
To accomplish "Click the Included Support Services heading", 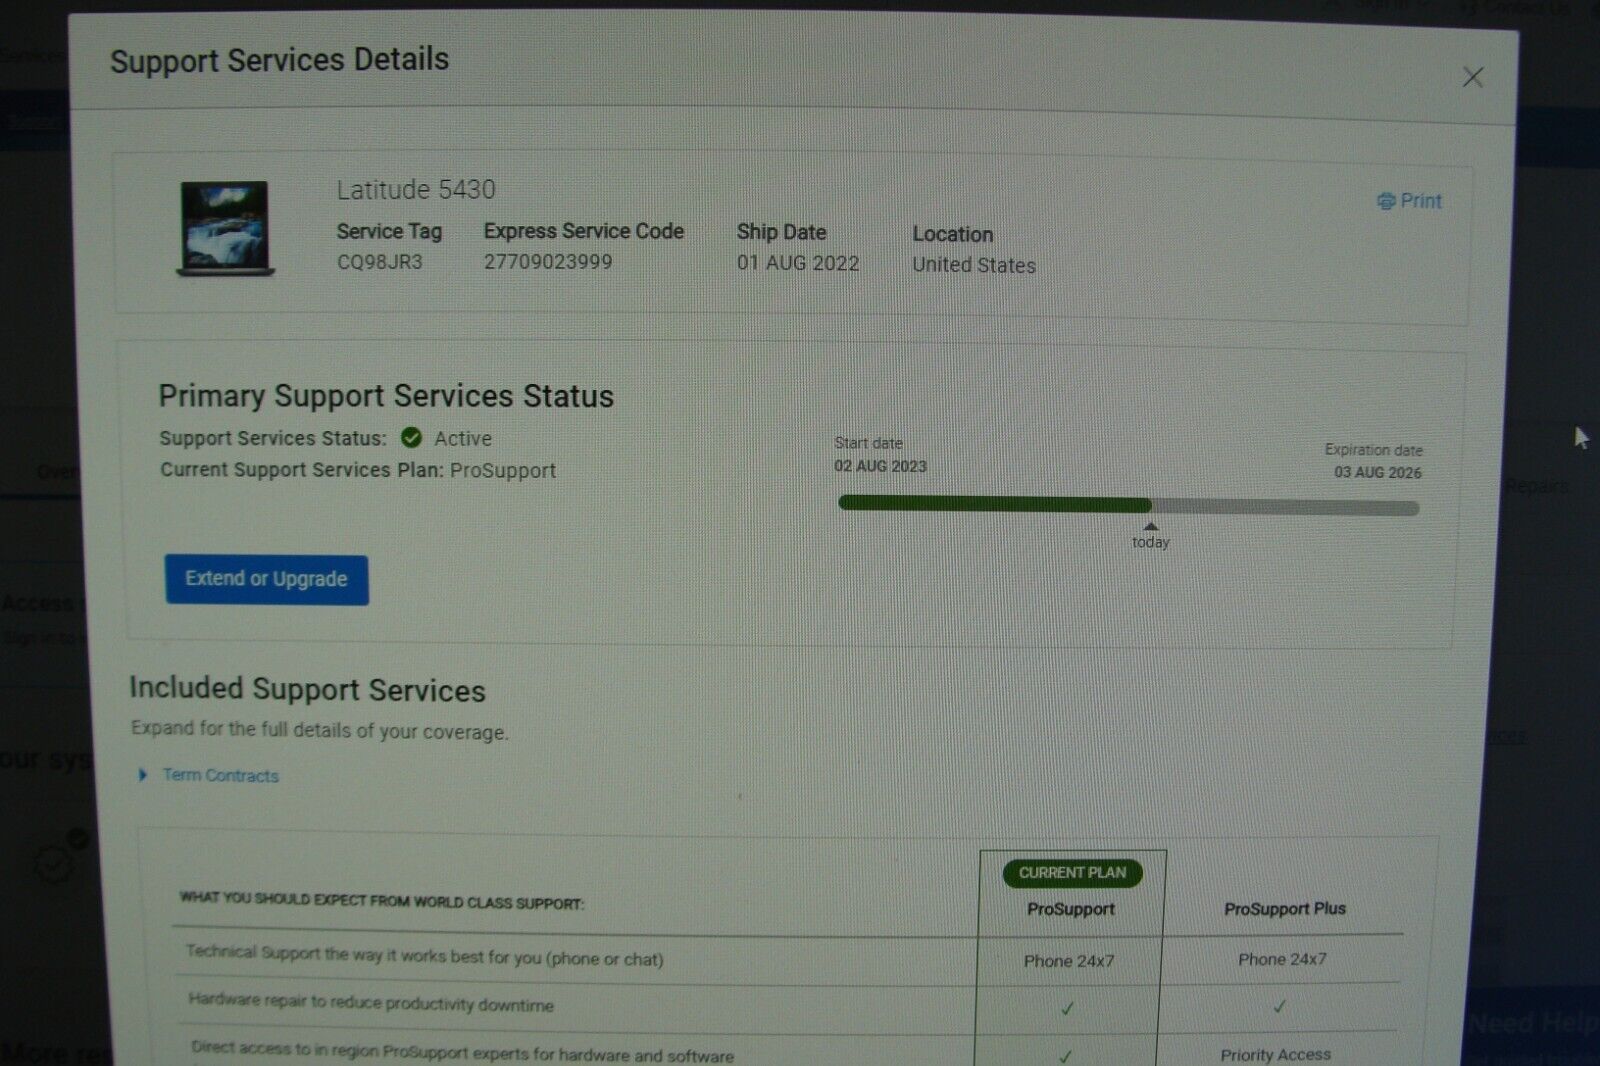I will [307, 689].
